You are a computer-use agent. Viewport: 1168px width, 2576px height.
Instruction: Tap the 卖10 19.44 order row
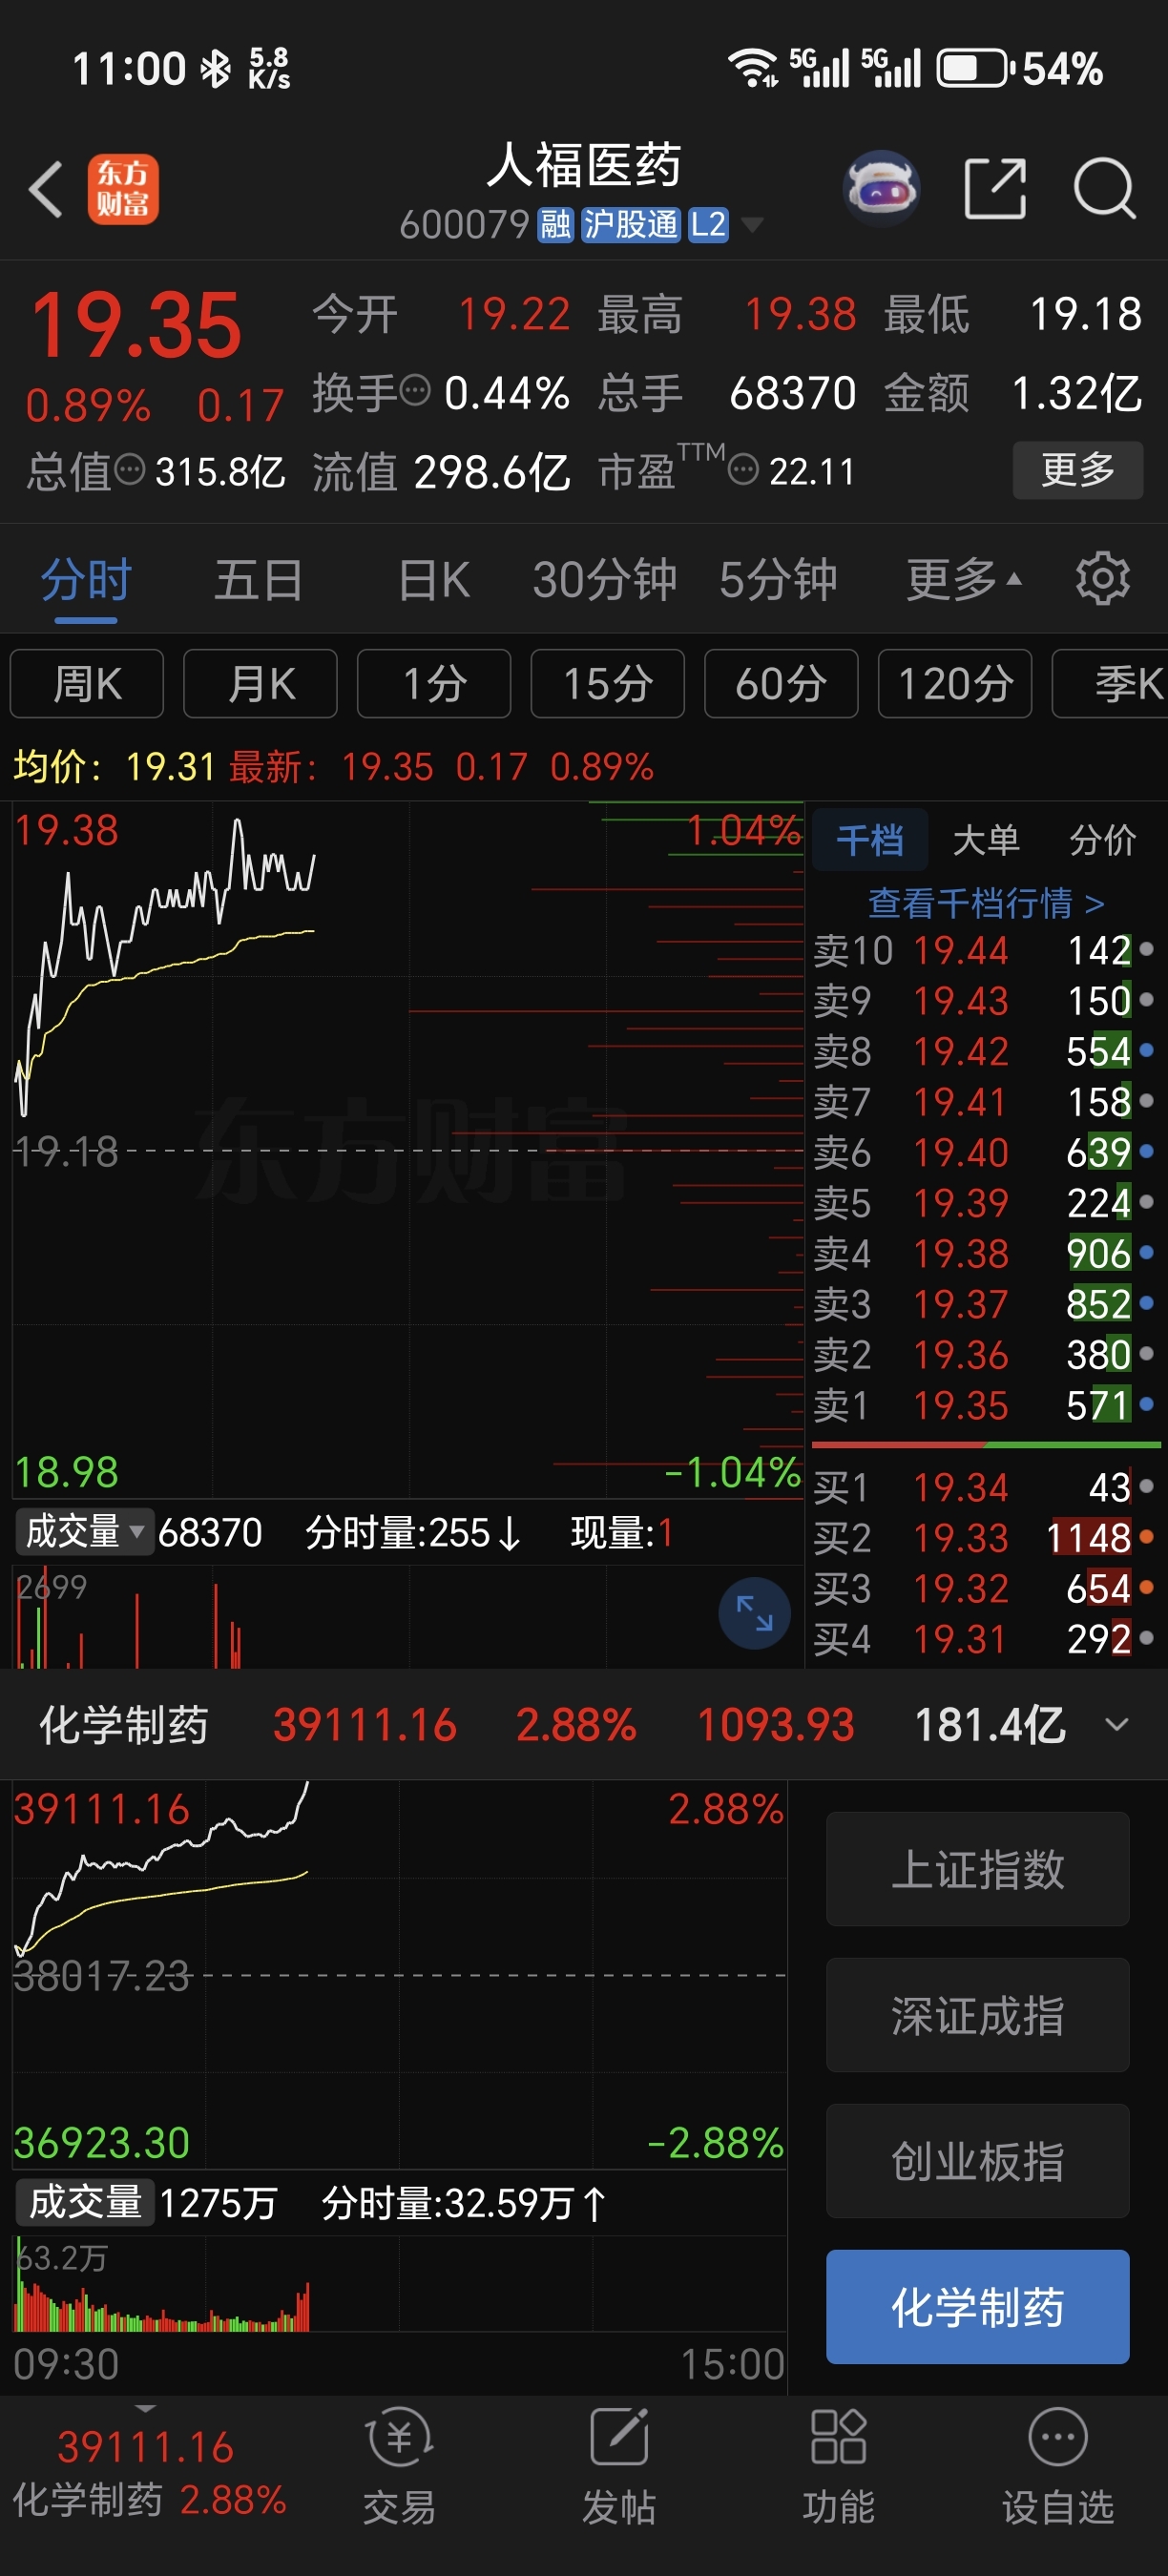(x=985, y=950)
